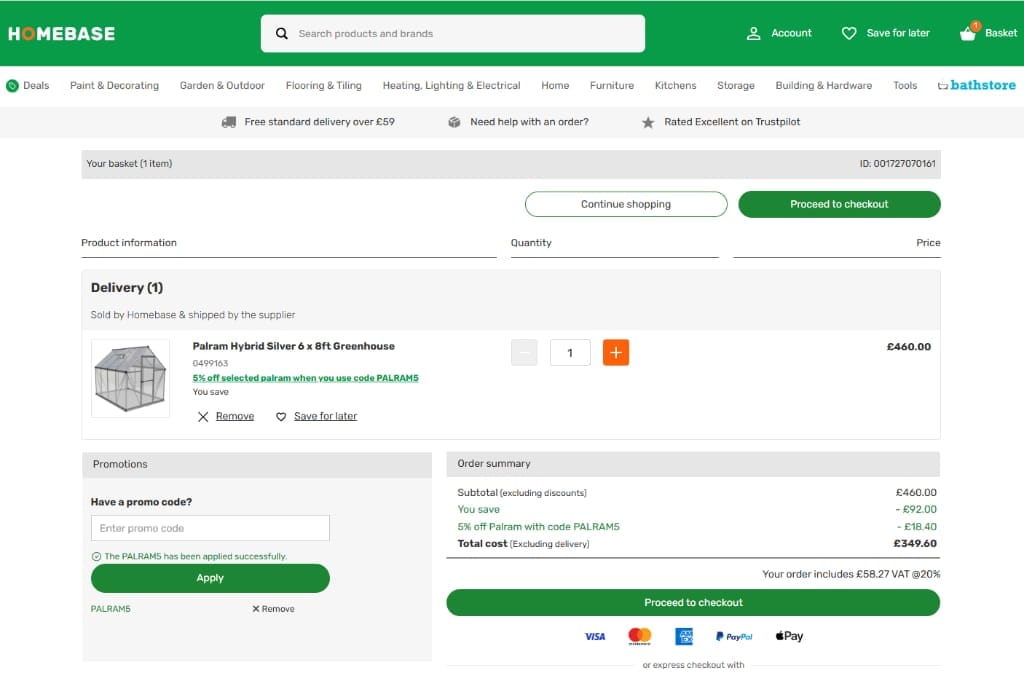Viewport: 1024px width, 684px height.
Task: Click the delivery truck icon
Action: pos(229,122)
